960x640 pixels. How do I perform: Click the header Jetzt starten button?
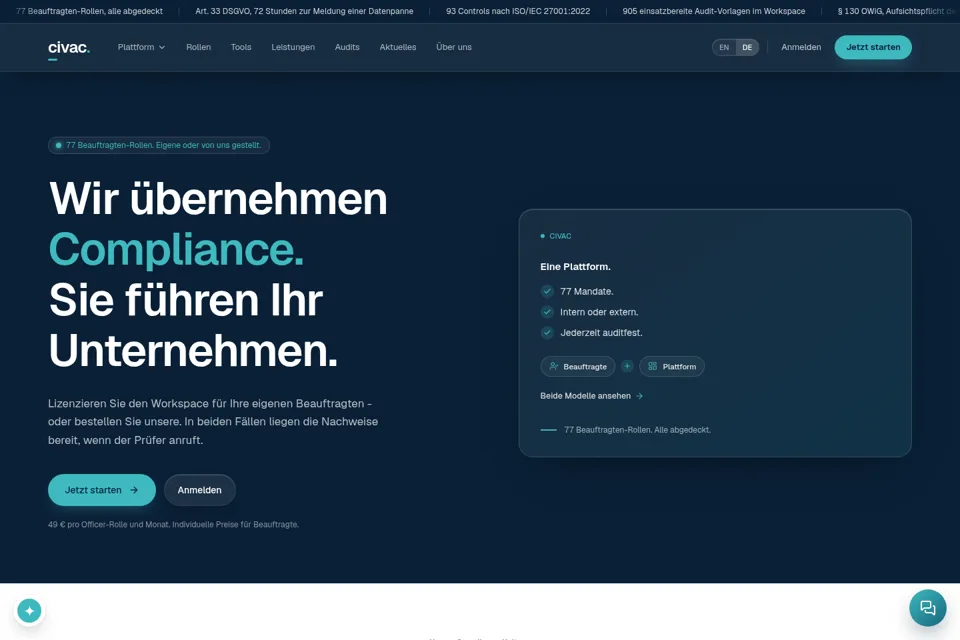(x=873, y=47)
